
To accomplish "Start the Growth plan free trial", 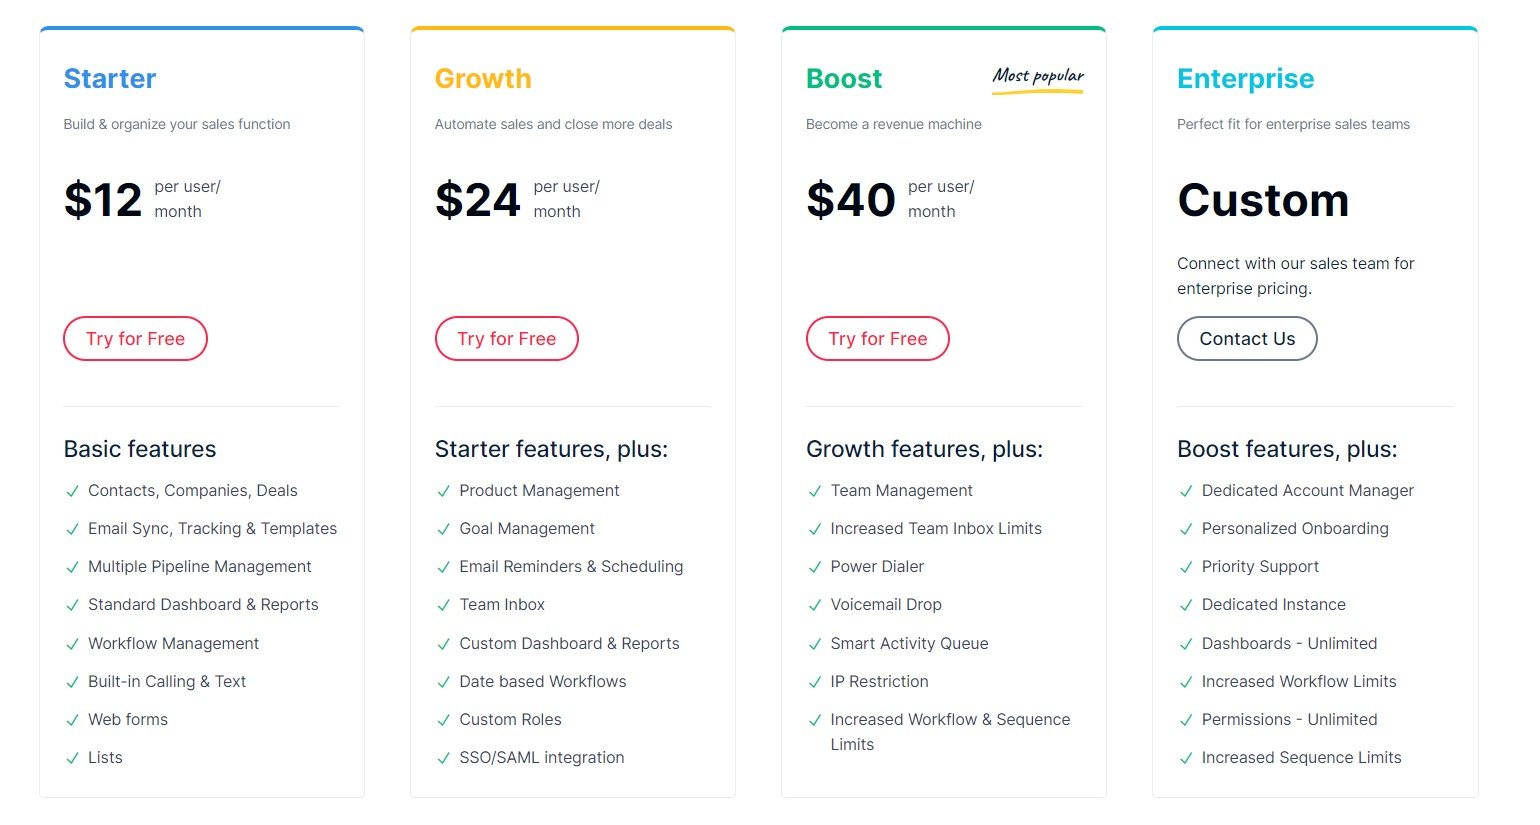I will click(506, 339).
